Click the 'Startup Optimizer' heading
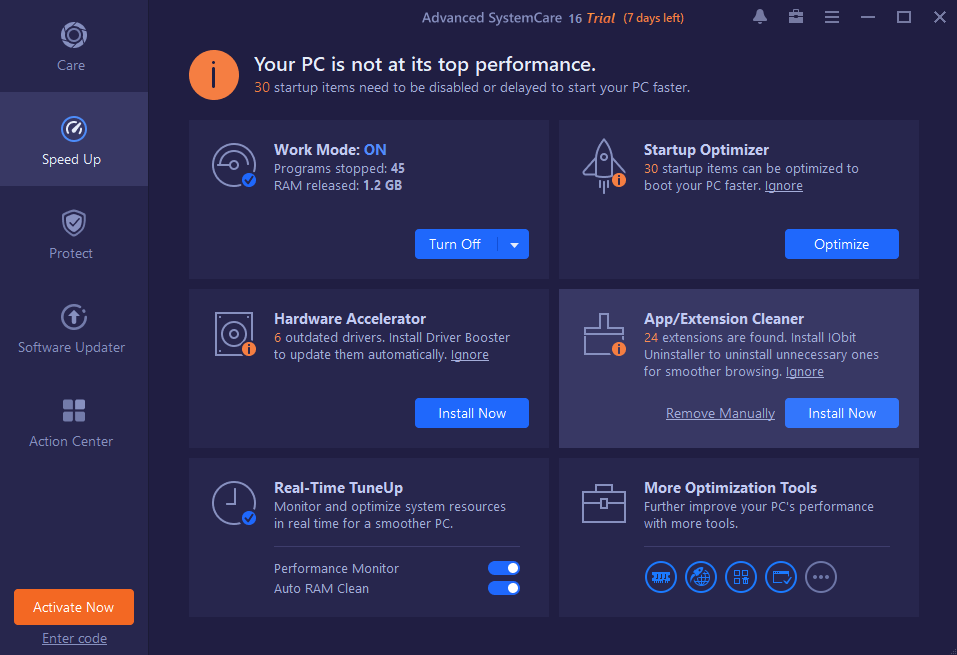This screenshot has height=655, width=957. click(706, 150)
